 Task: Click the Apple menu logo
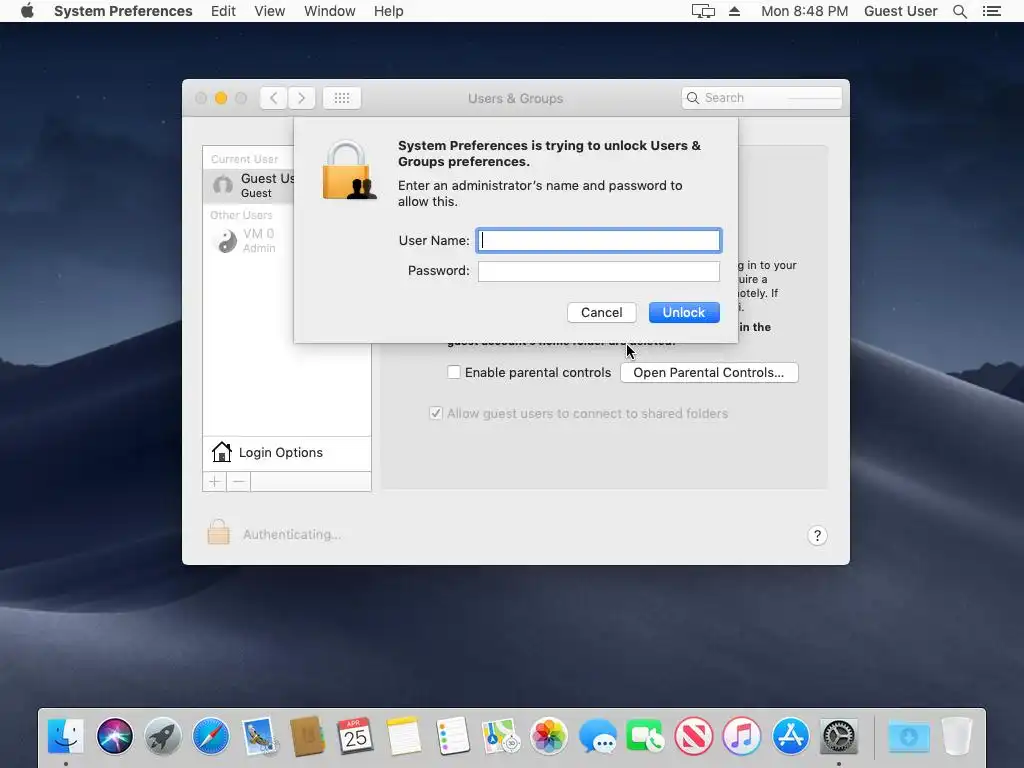point(27,11)
